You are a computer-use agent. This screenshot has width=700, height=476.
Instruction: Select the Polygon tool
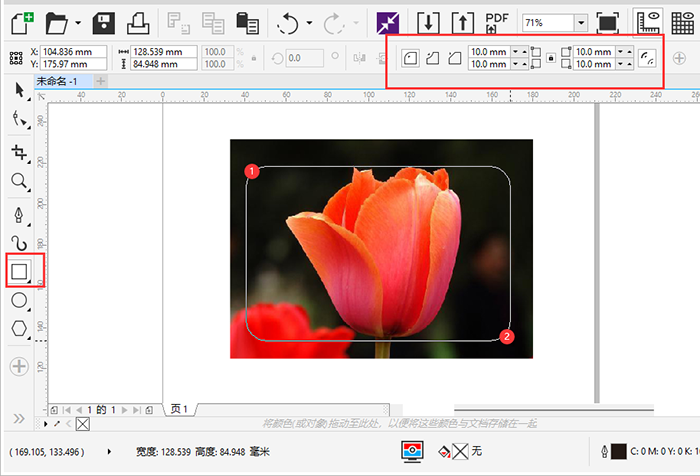[19, 328]
